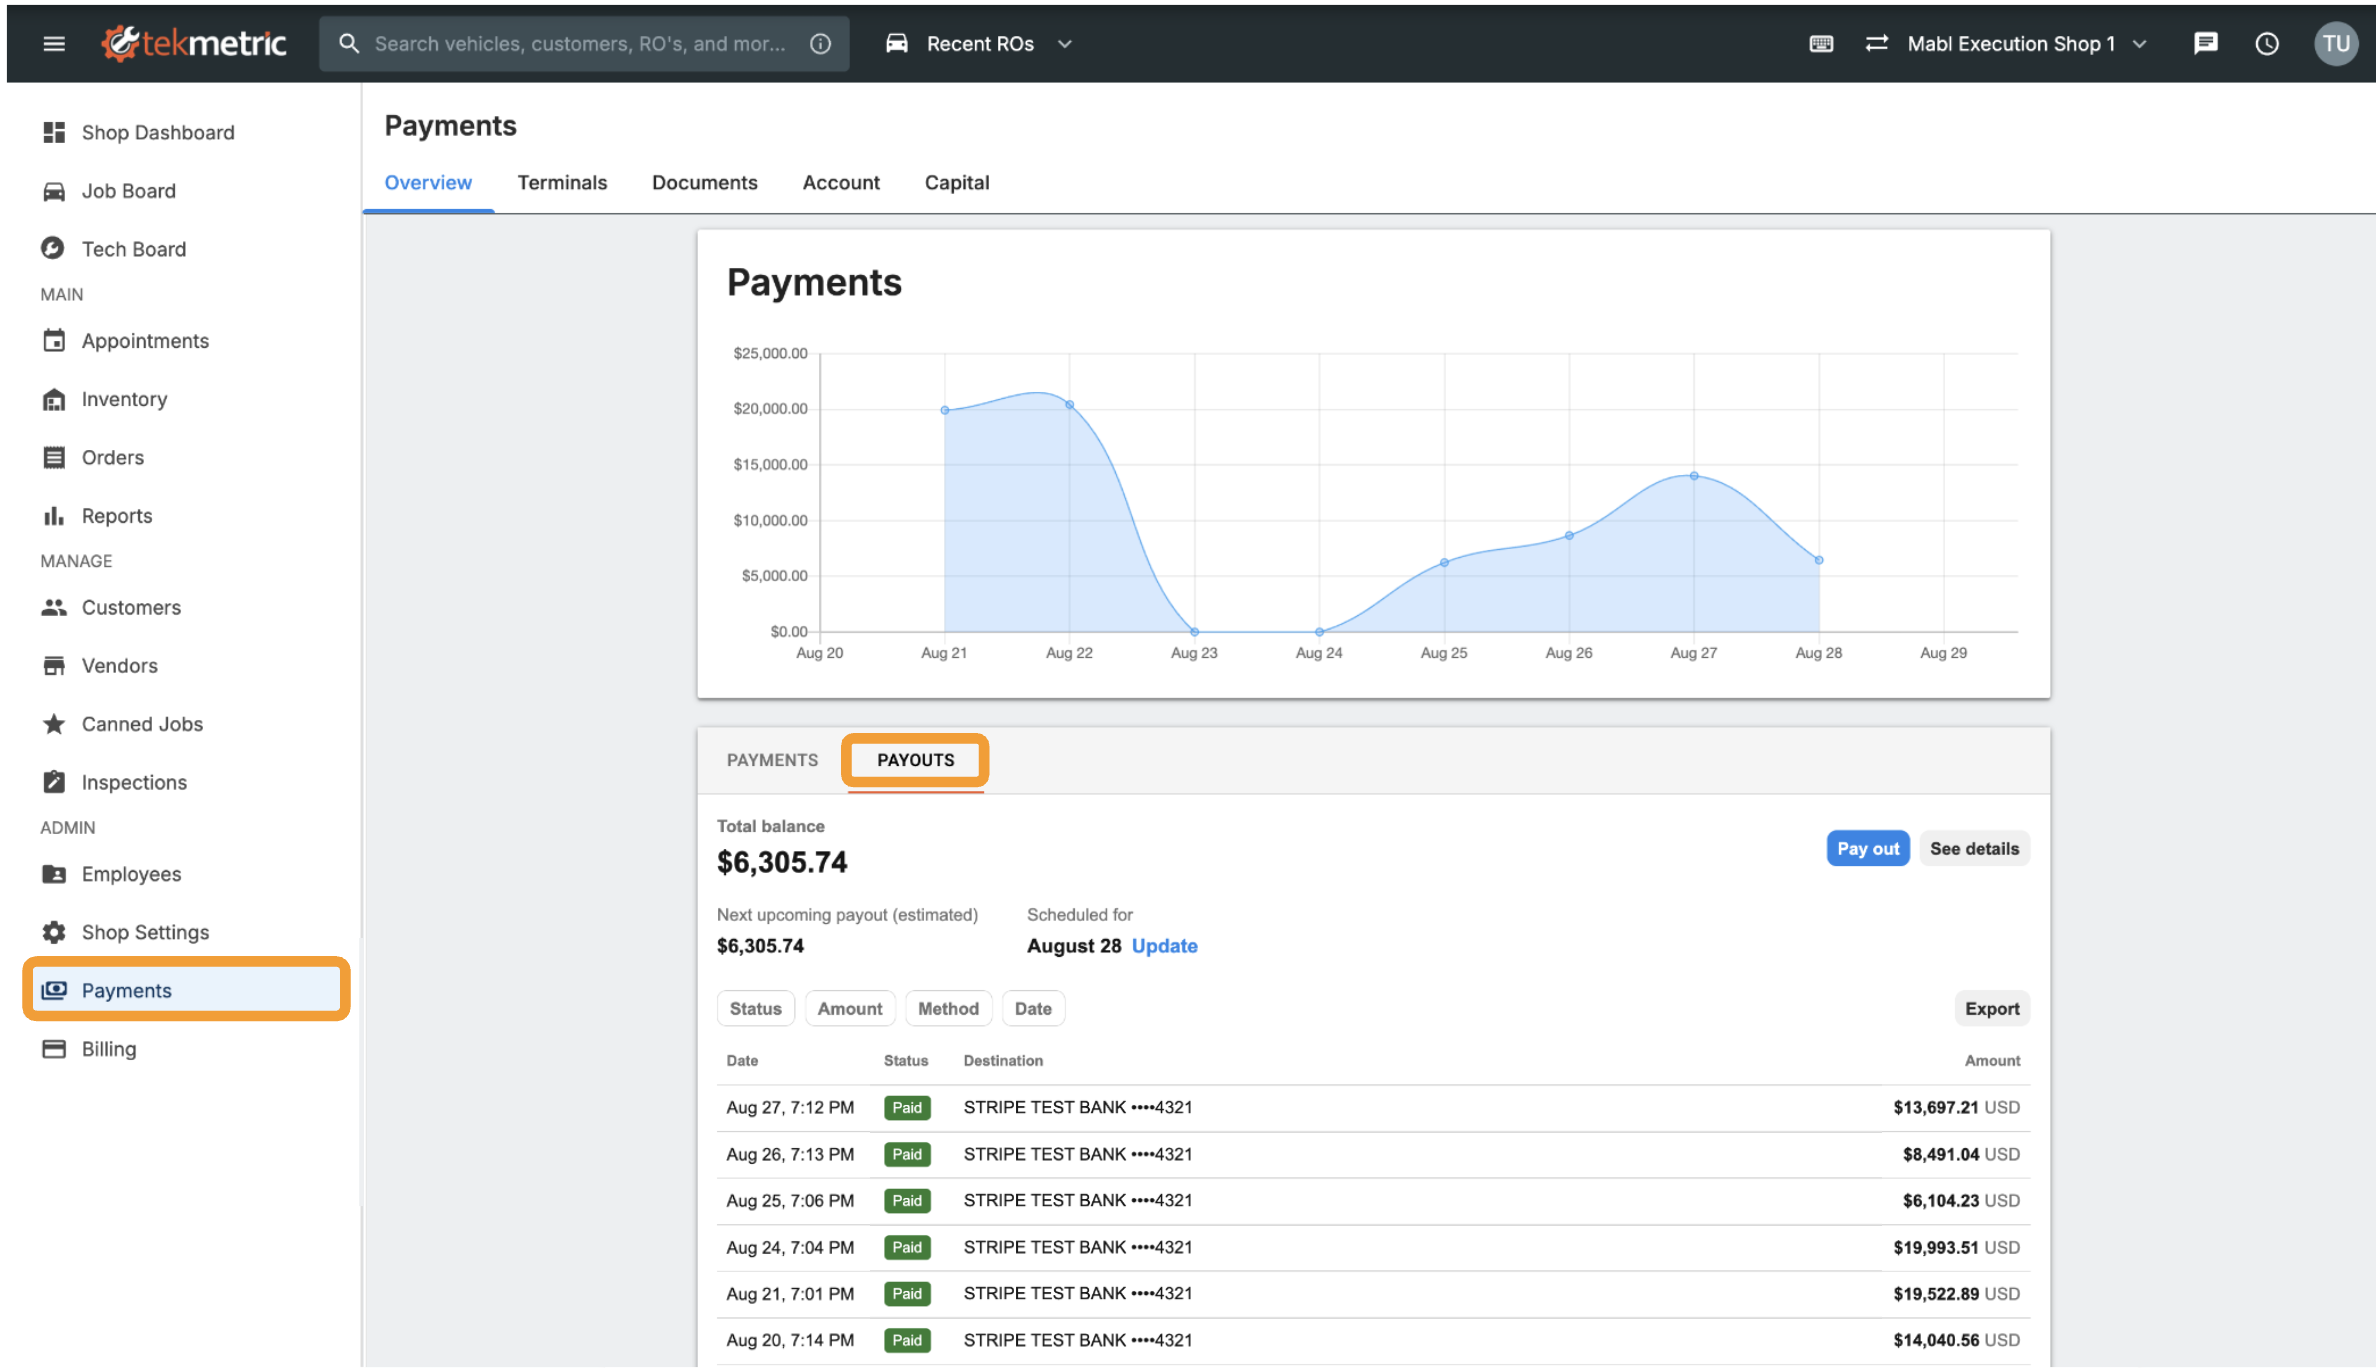
Task: Click the clock history icon in the top bar
Action: coord(2267,43)
